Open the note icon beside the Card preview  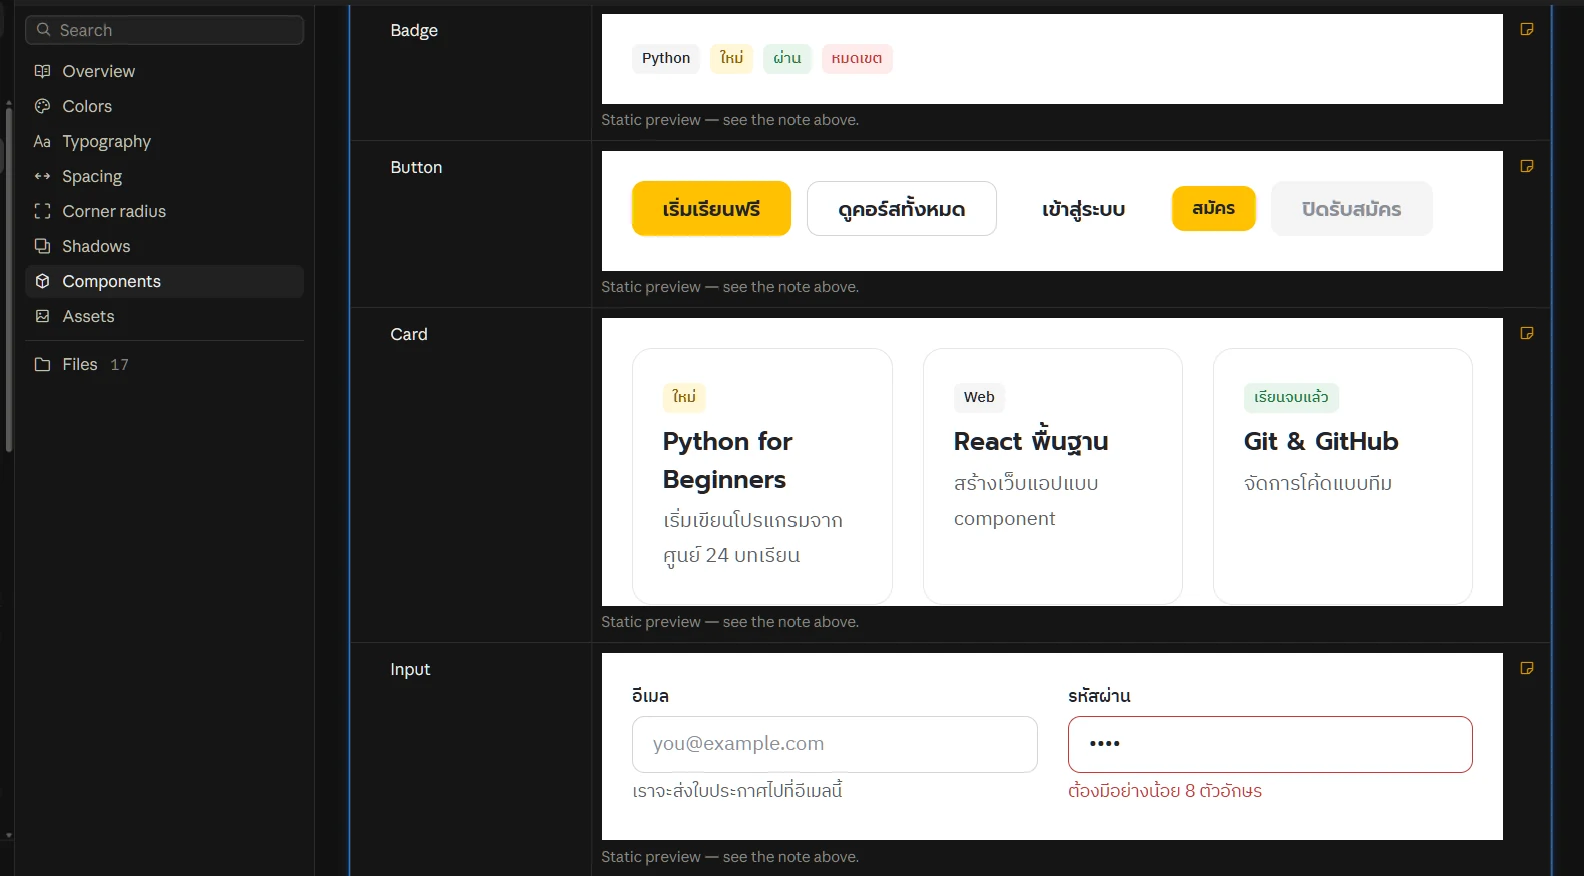coord(1527,334)
